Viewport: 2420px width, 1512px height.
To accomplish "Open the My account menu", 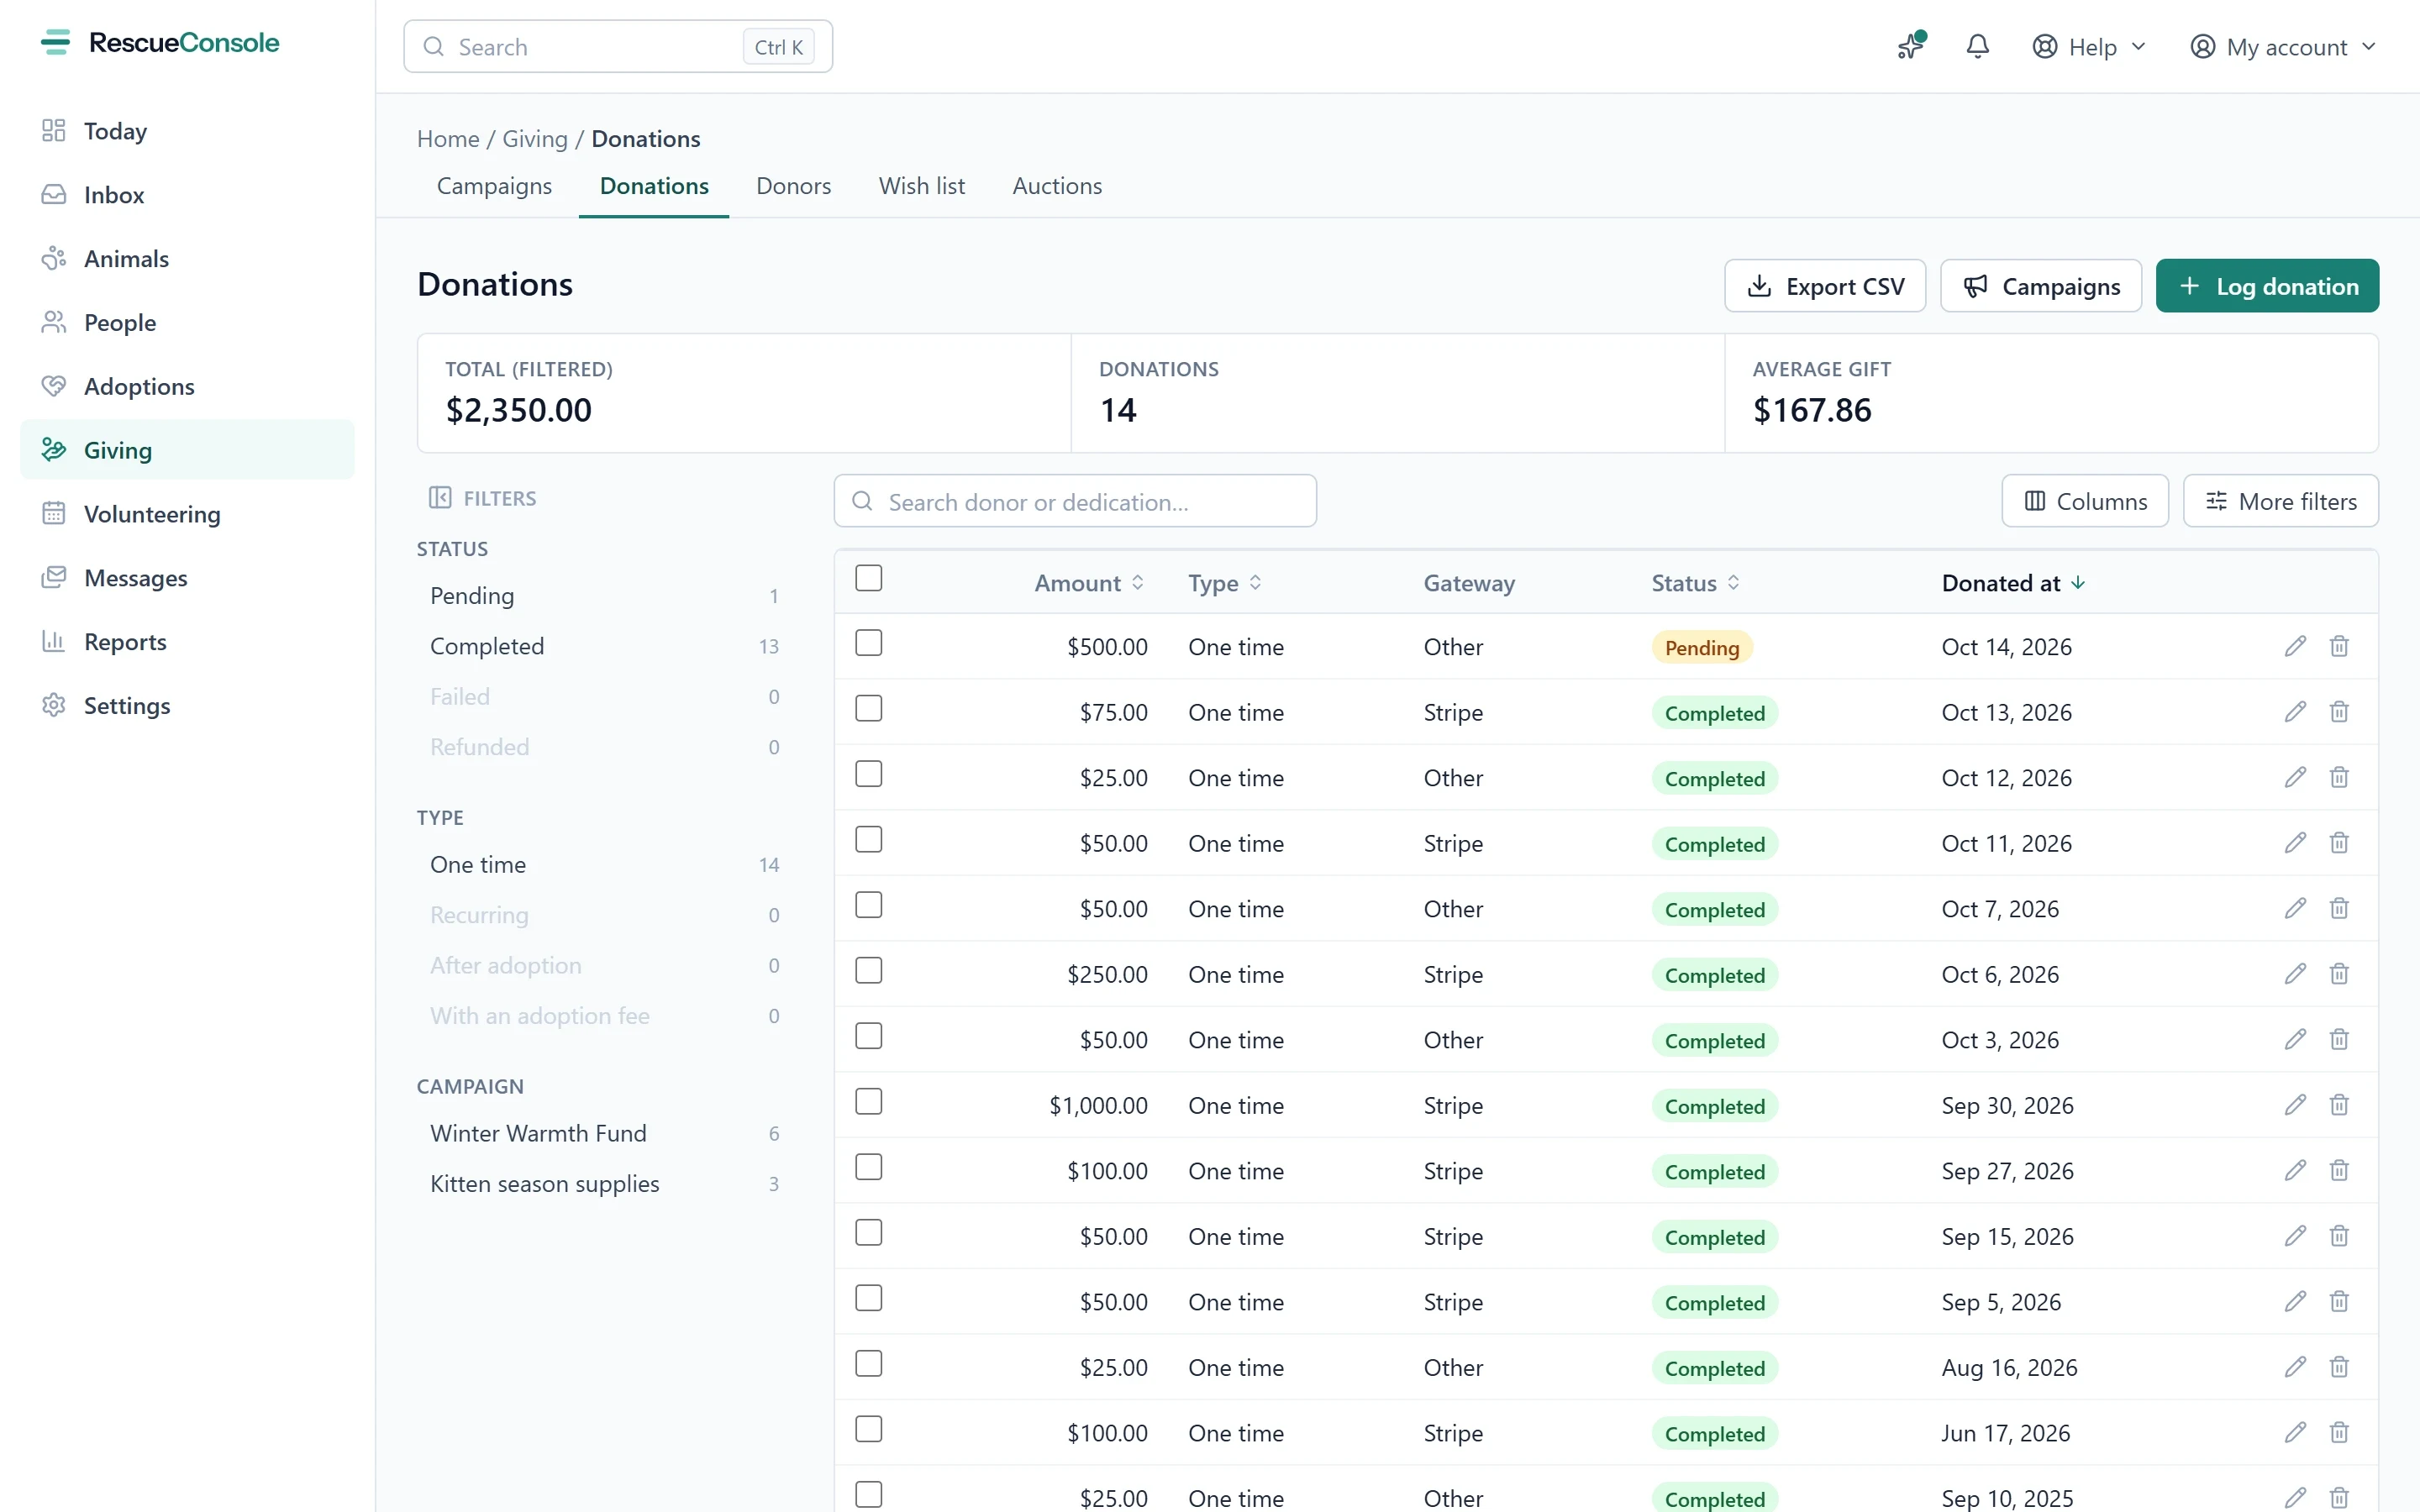I will [x=2282, y=47].
